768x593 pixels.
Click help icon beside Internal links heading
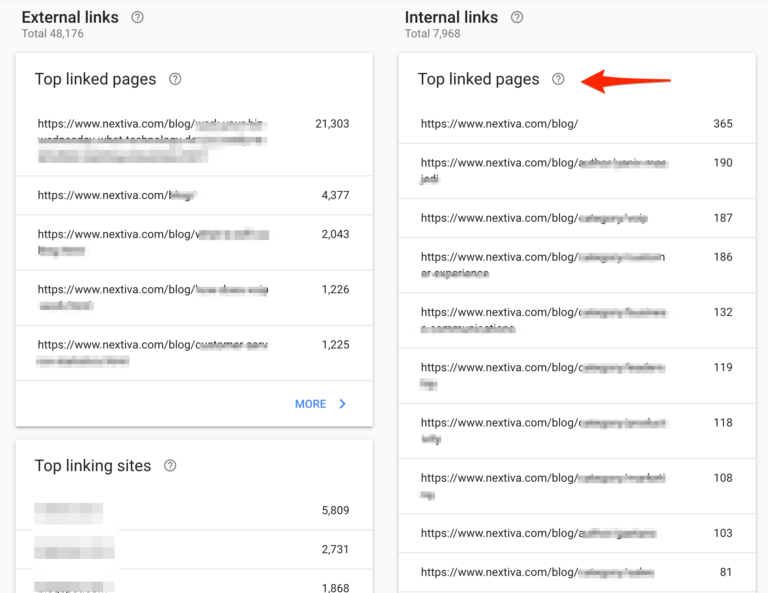point(517,17)
